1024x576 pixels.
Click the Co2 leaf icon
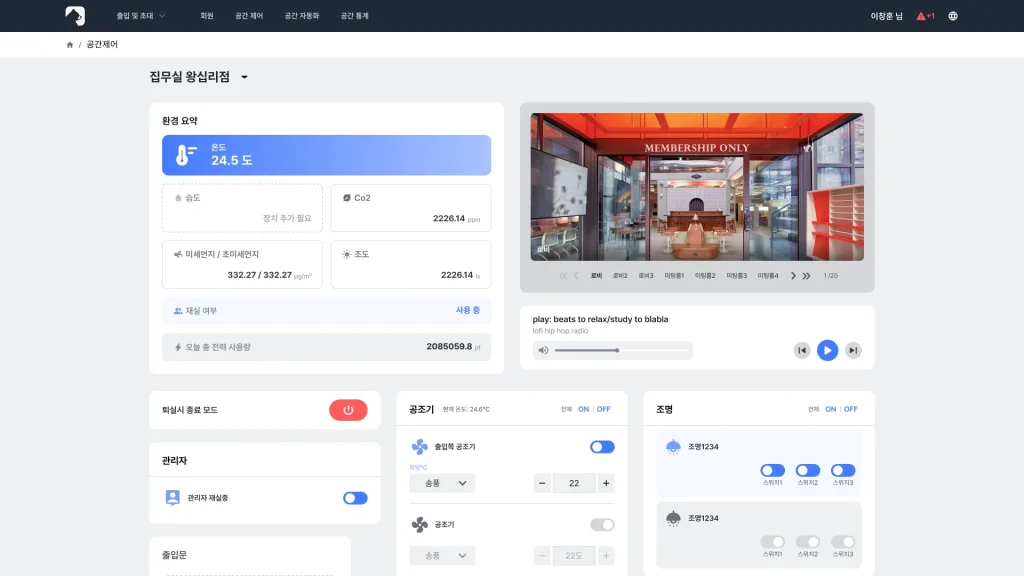(x=347, y=198)
